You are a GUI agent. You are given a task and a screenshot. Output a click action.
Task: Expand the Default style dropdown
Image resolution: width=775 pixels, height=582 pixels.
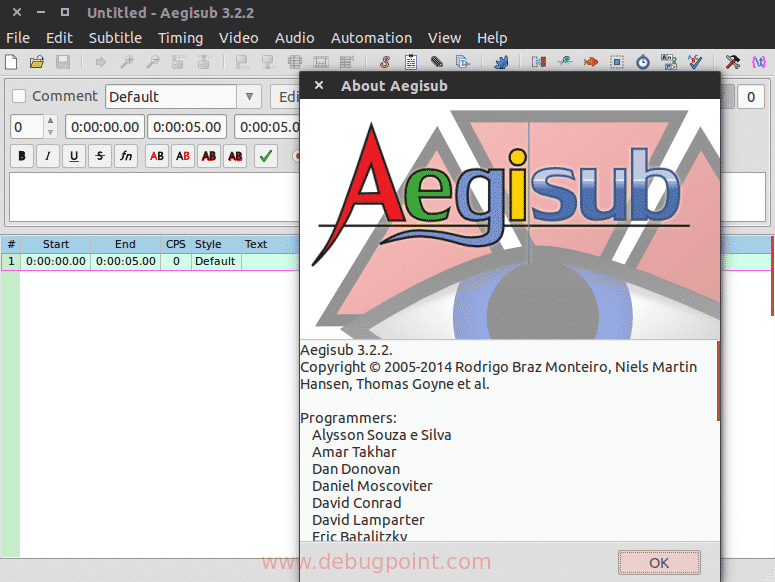pos(249,96)
